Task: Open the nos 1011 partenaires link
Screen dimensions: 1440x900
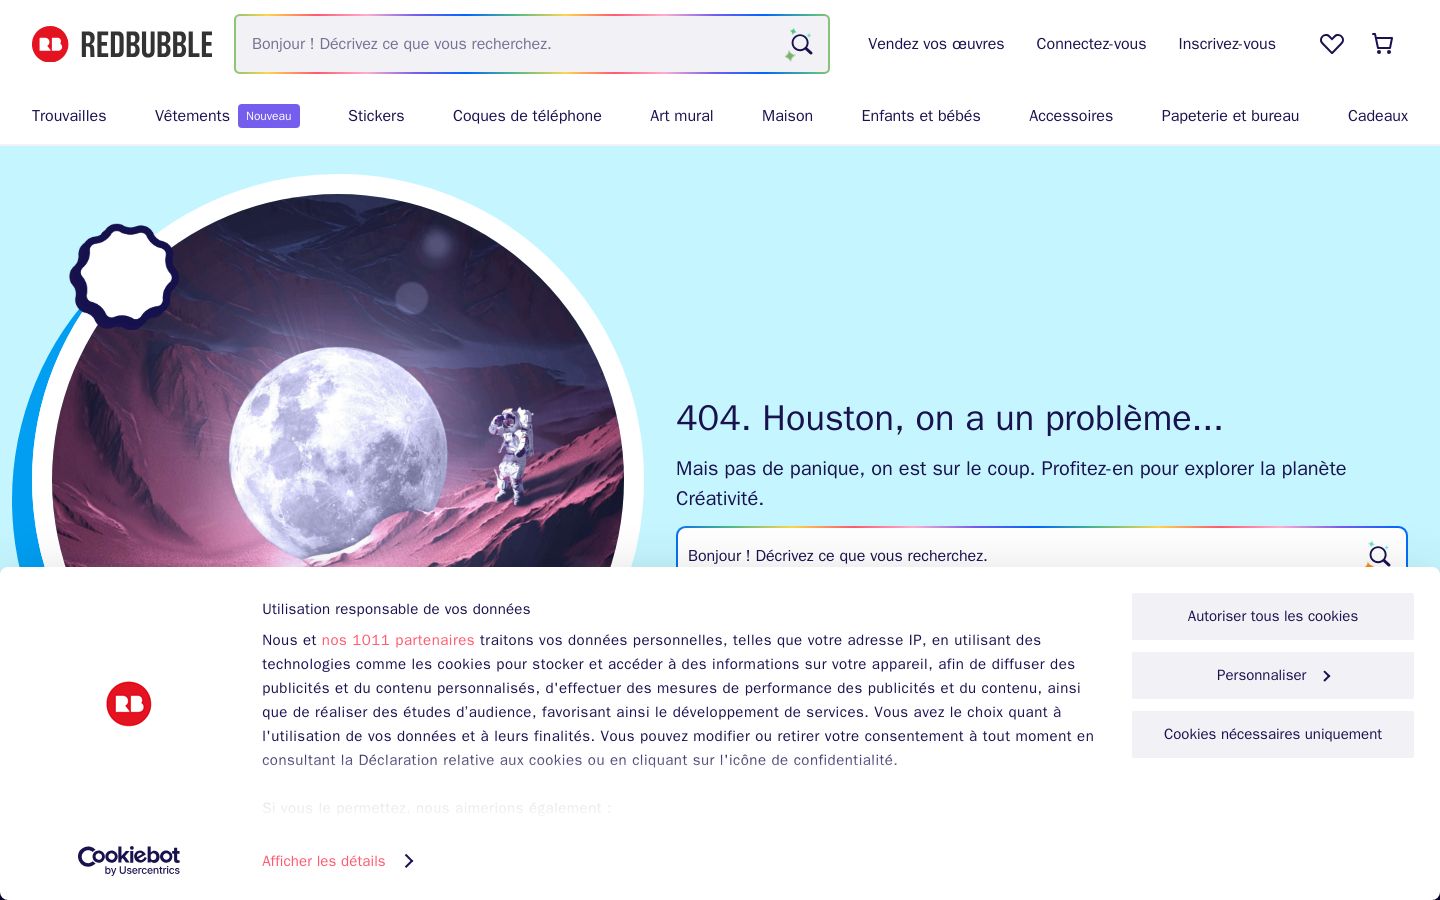Action: click(398, 640)
